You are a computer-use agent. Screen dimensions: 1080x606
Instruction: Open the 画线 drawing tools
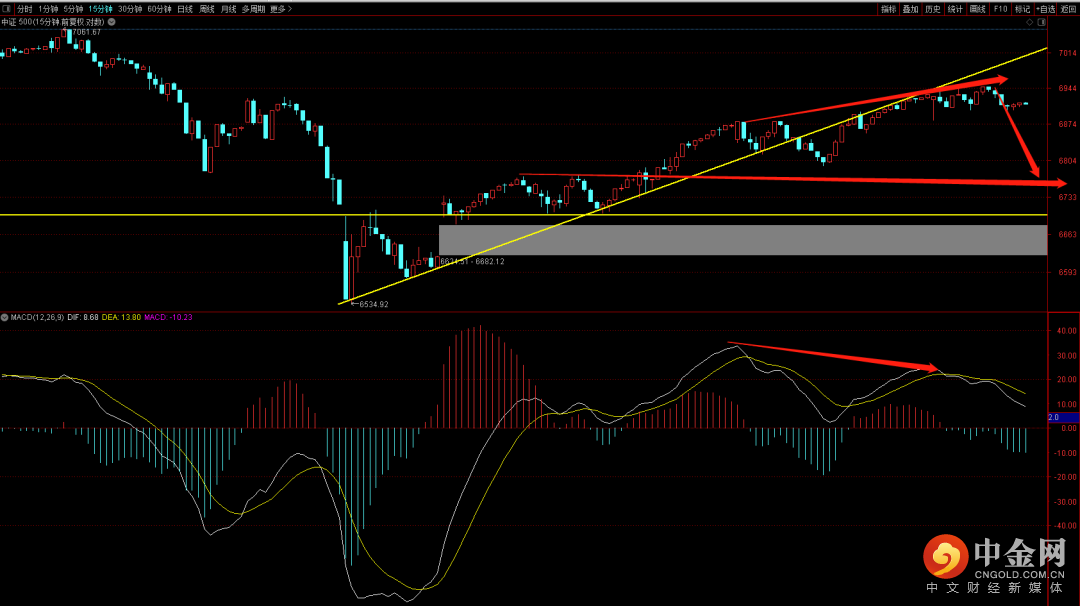(977, 9)
